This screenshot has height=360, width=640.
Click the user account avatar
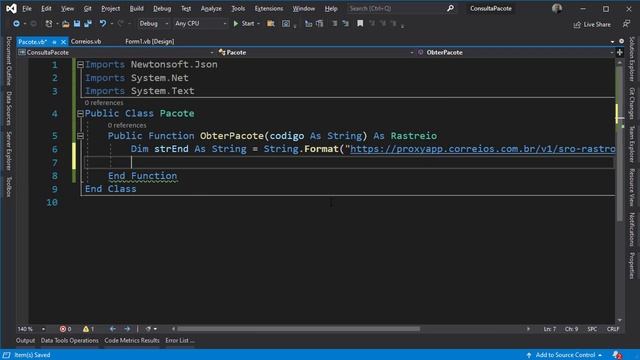[557, 8]
